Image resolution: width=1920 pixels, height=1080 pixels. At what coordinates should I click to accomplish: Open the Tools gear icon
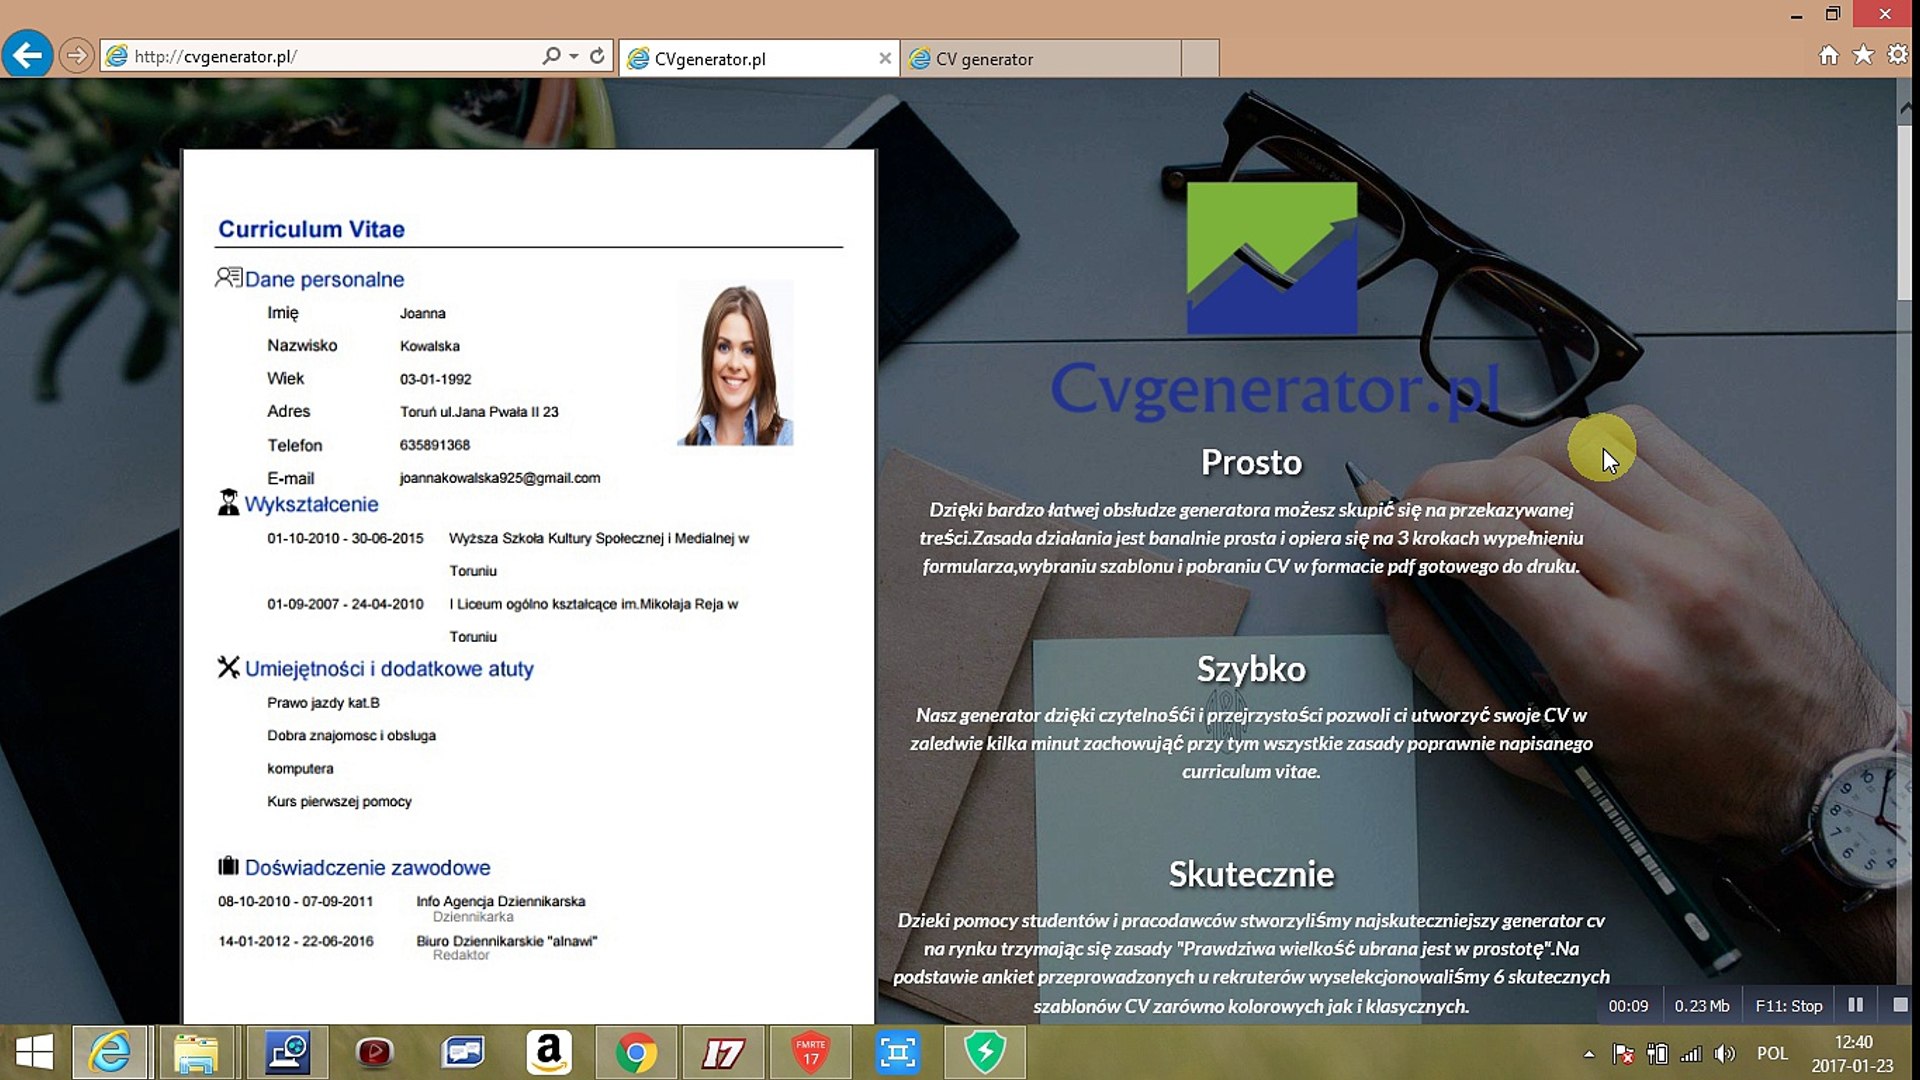[1897, 55]
